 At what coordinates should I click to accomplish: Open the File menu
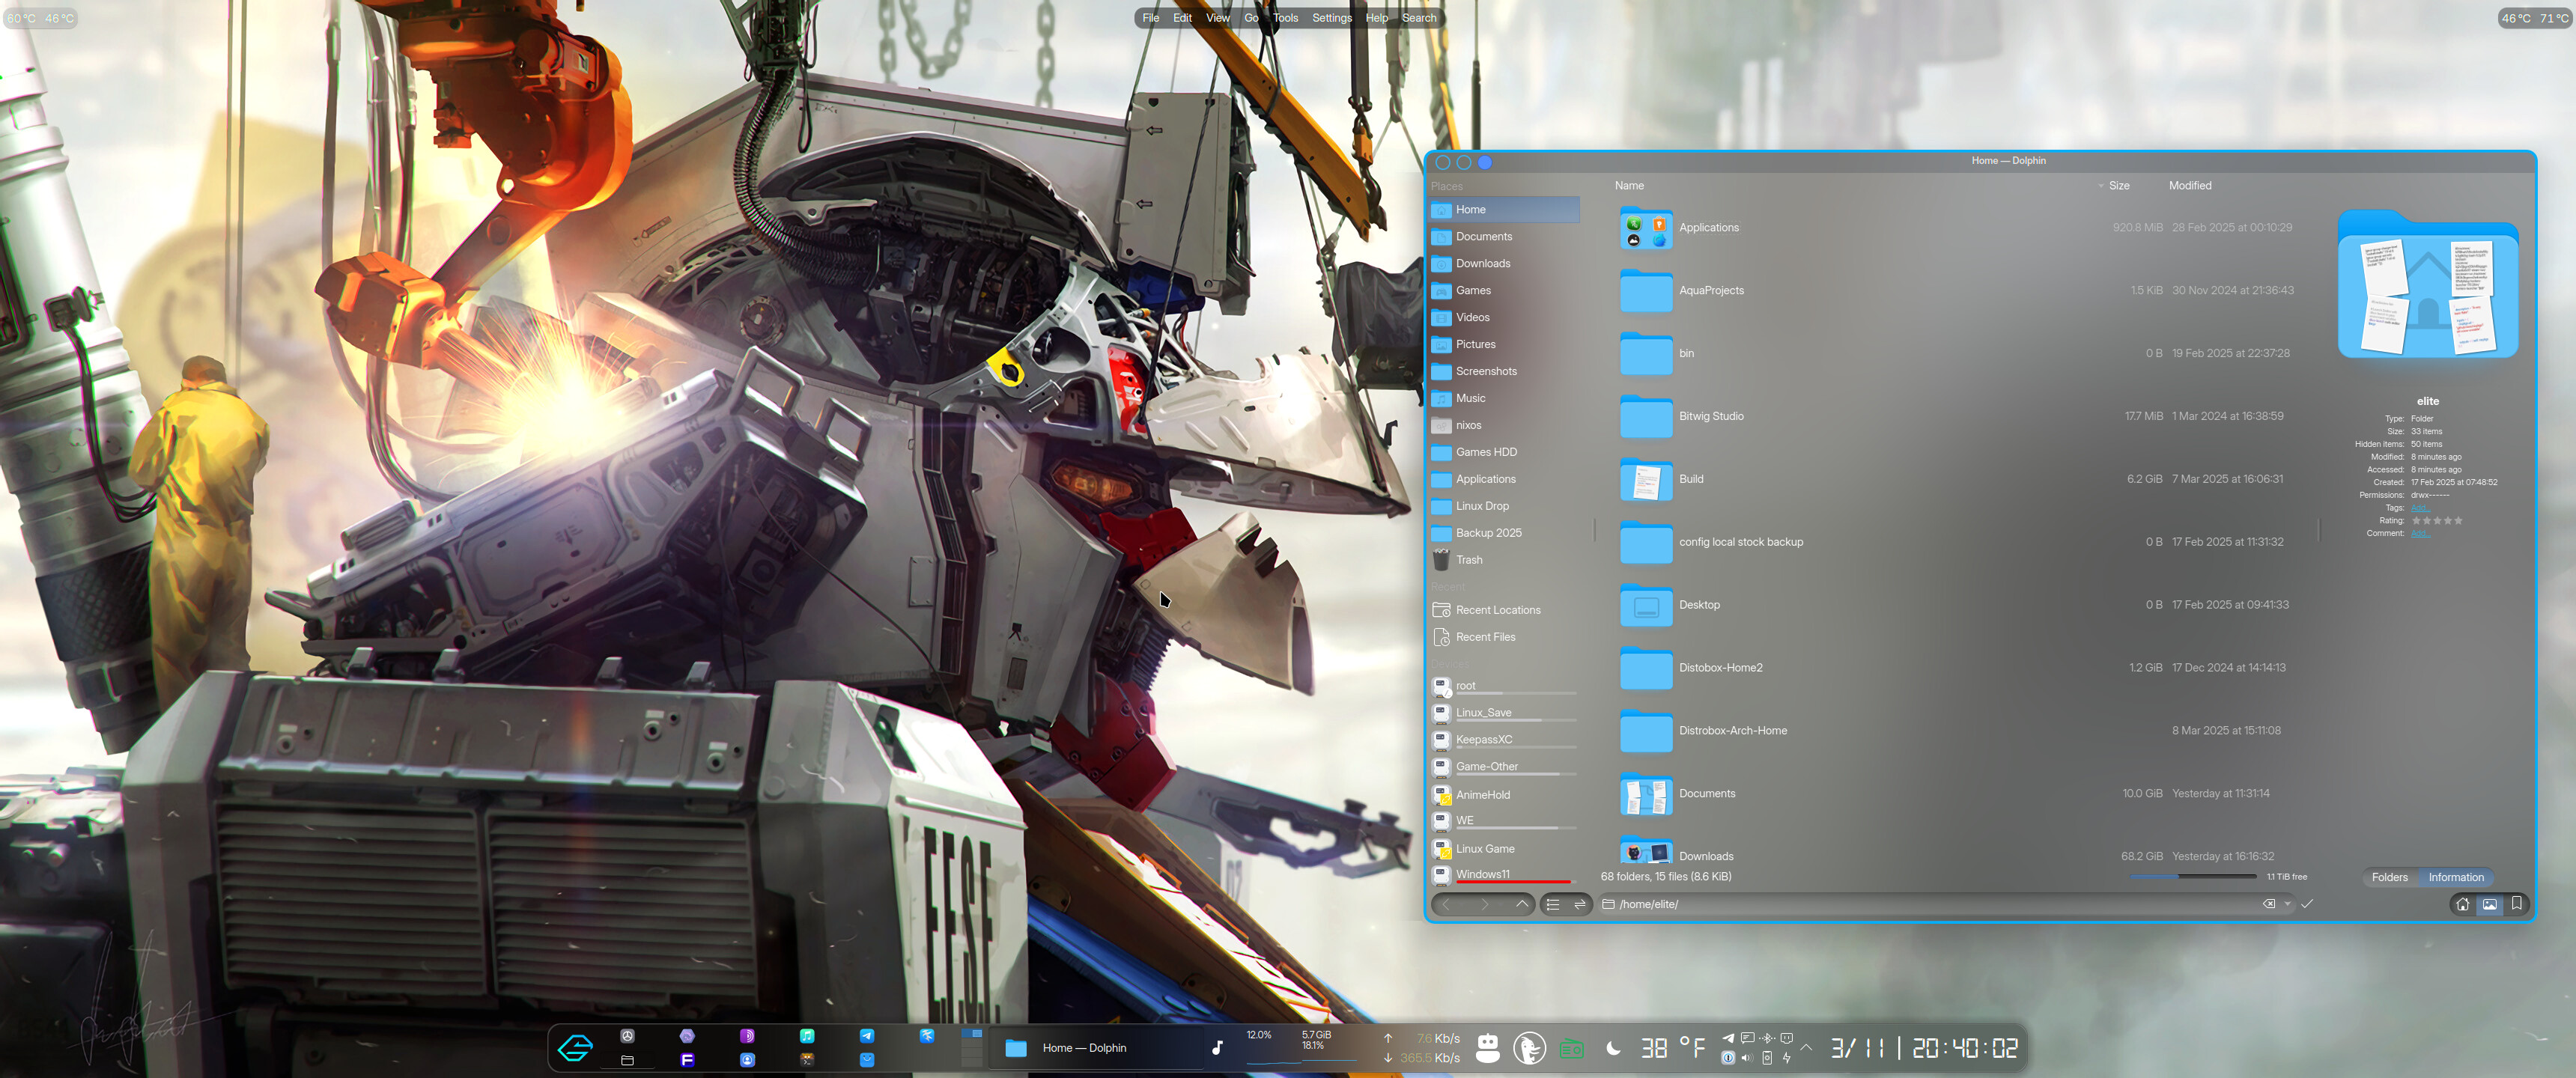pos(1151,18)
